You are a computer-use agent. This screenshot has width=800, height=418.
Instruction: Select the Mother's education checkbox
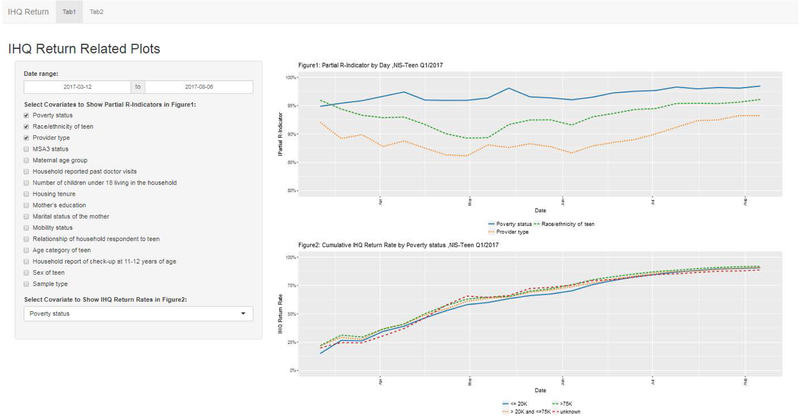pyautogui.click(x=26, y=207)
